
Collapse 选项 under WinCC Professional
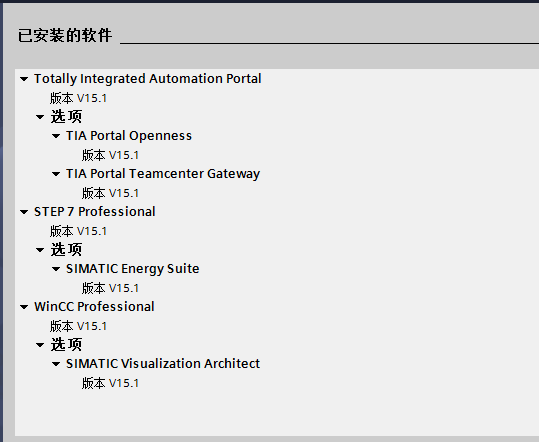pos(40,345)
